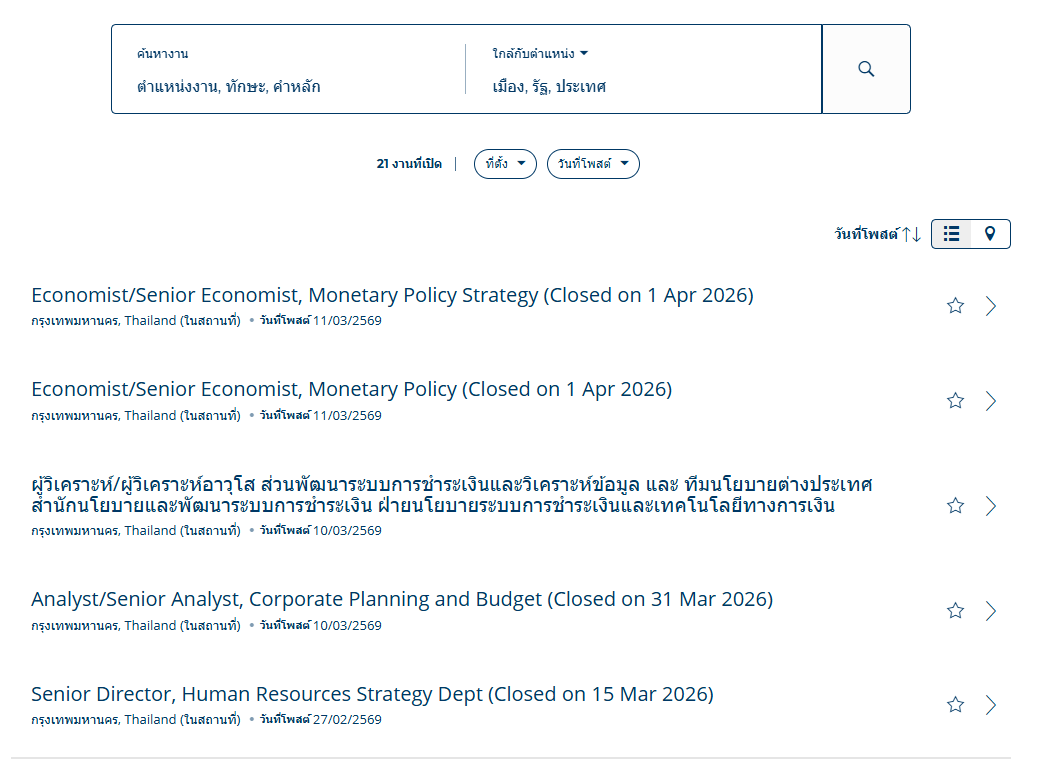Open Analyst/Senior Analyst, Corporate Planning and Budget link
Viewport: 1039px width, 774px height.
point(401,599)
